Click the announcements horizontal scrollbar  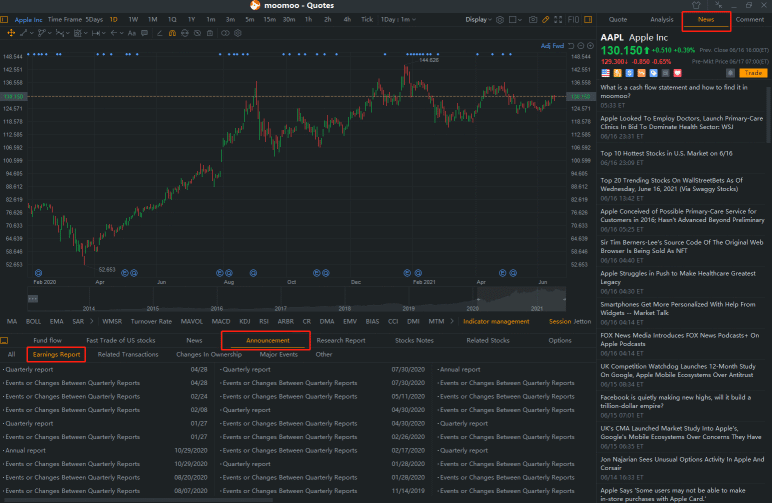point(137,500)
